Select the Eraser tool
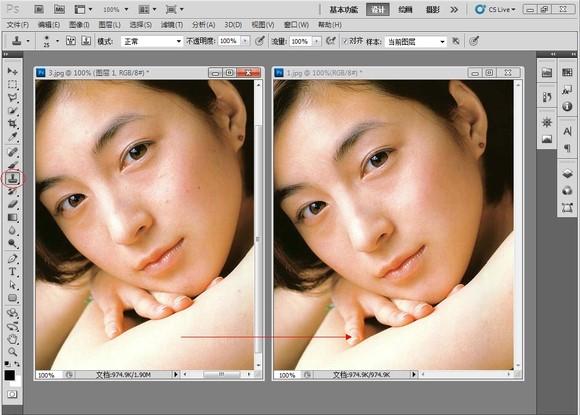Image resolution: width=580 pixels, height=415 pixels. coord(13,204)
